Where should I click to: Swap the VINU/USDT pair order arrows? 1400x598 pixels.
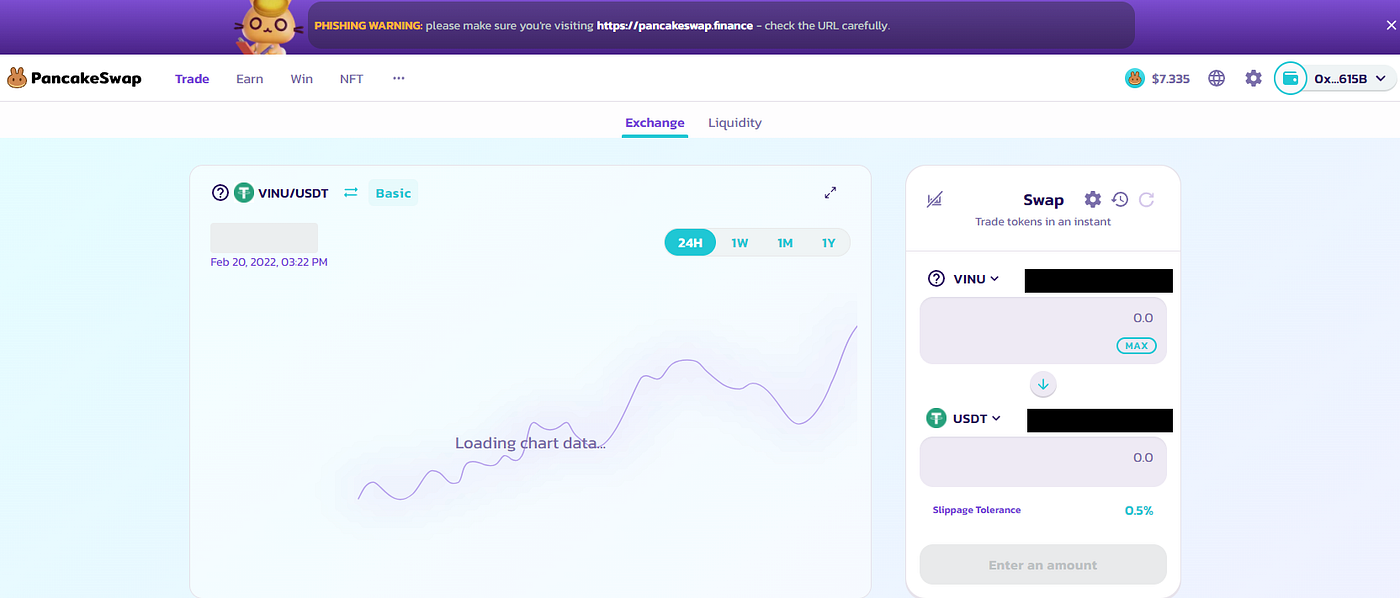click(351, 193)
